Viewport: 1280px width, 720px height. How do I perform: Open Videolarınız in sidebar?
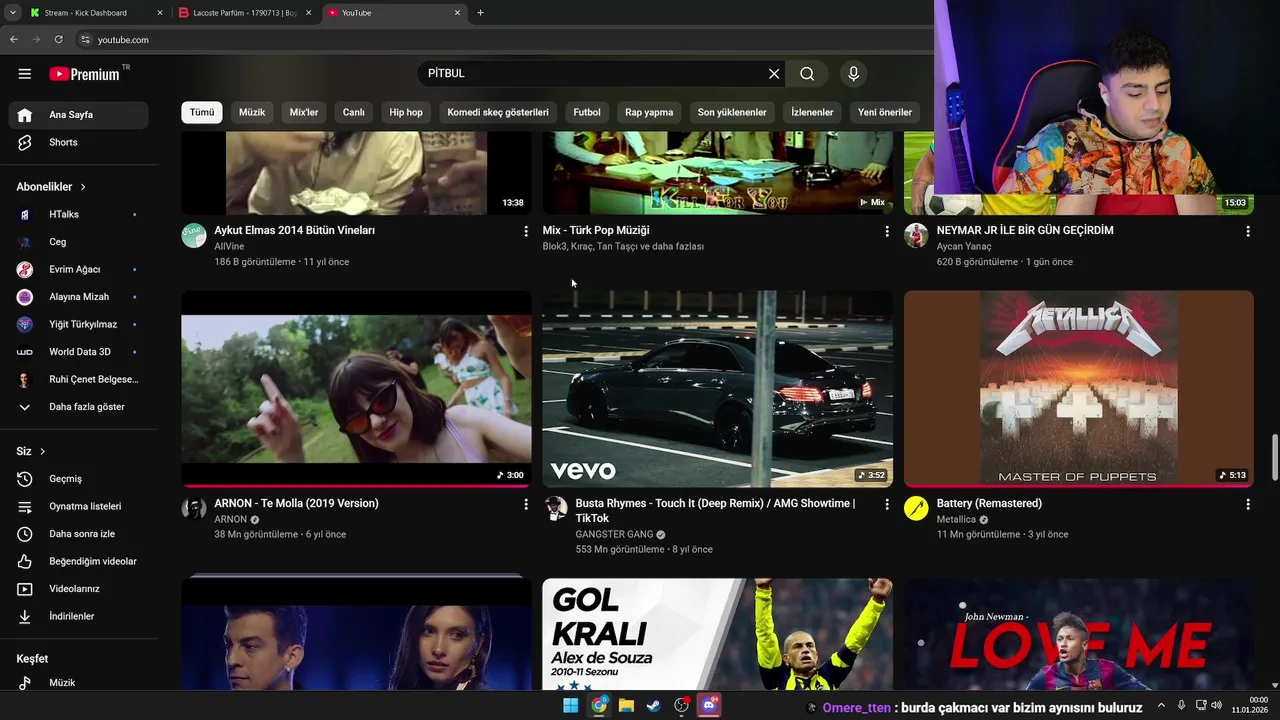coord(78,589)
